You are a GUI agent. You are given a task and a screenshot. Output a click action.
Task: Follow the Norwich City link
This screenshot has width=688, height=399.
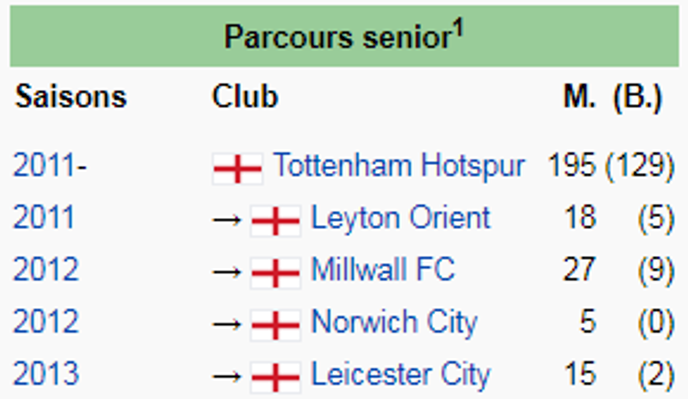coord(394,324)
